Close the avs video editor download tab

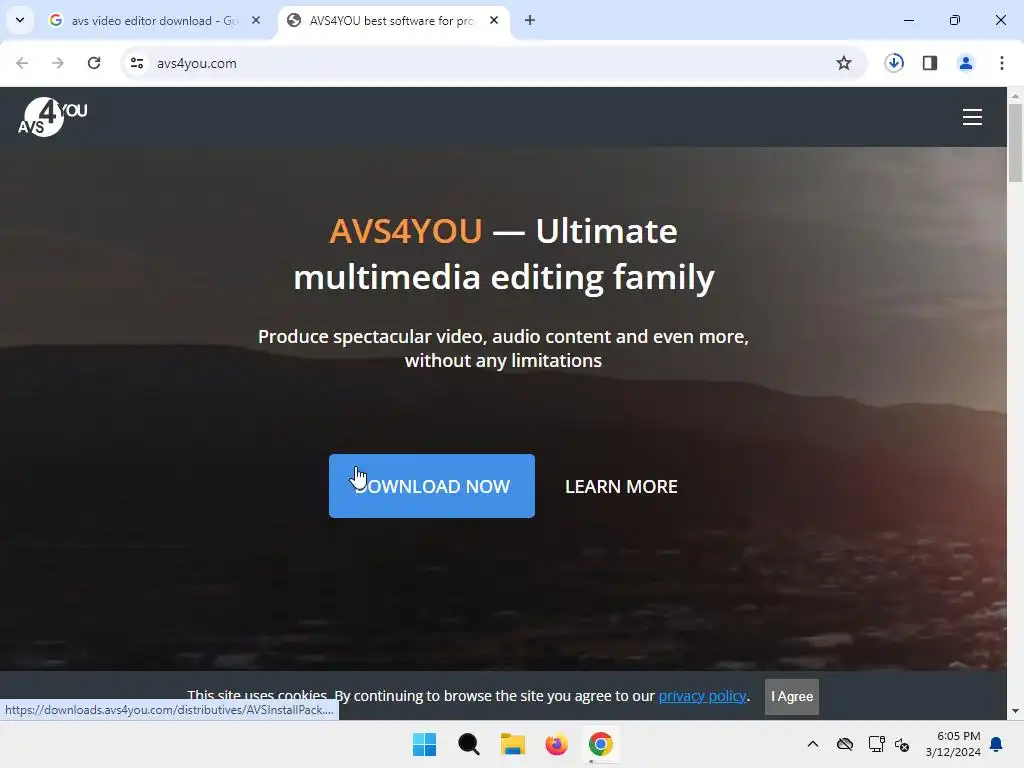click(256, 20)
